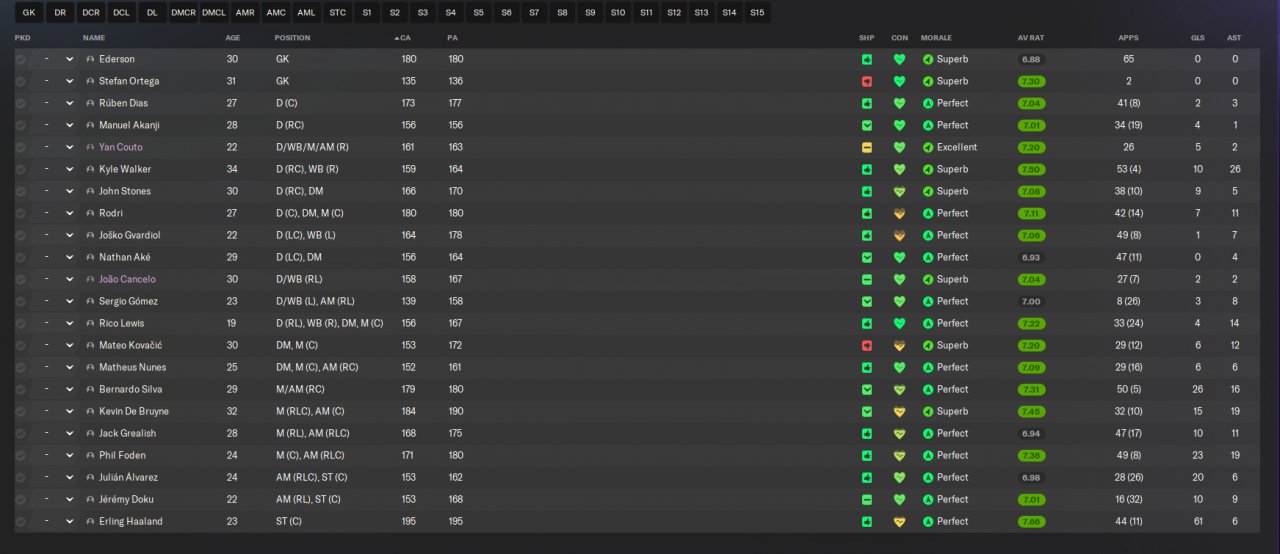The width and height of the screenshot is (1280, 554).
Task: Toggle the picked checkbox for Phil Foden
Action: pos(20,455)
